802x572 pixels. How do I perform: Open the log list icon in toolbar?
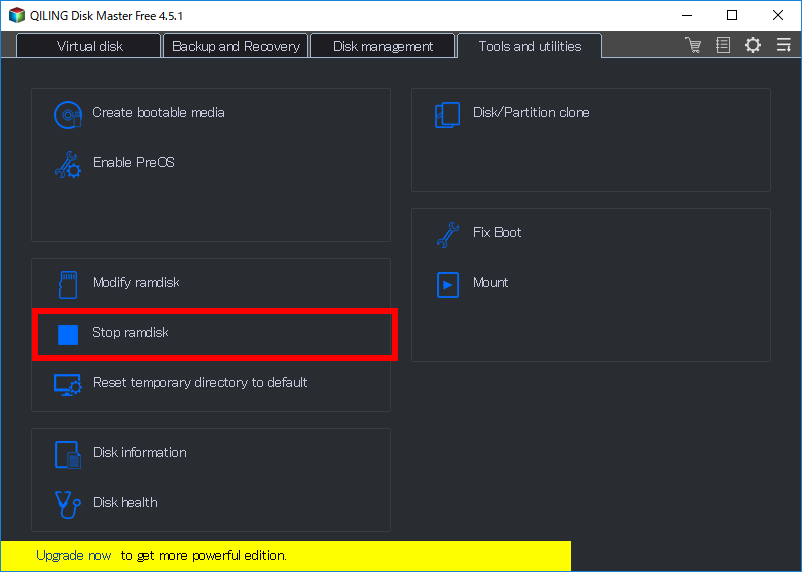[x=723, y=45]
